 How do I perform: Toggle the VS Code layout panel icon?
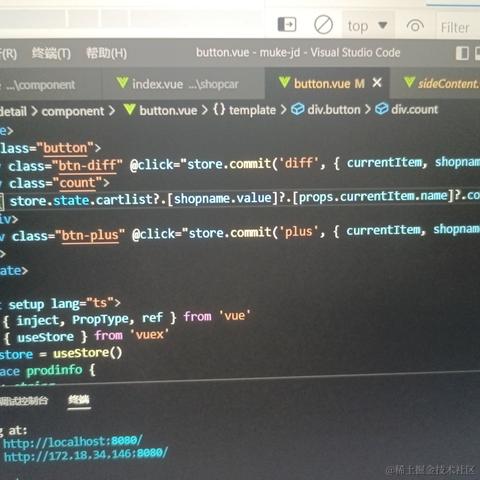click(x=462, y=53)
